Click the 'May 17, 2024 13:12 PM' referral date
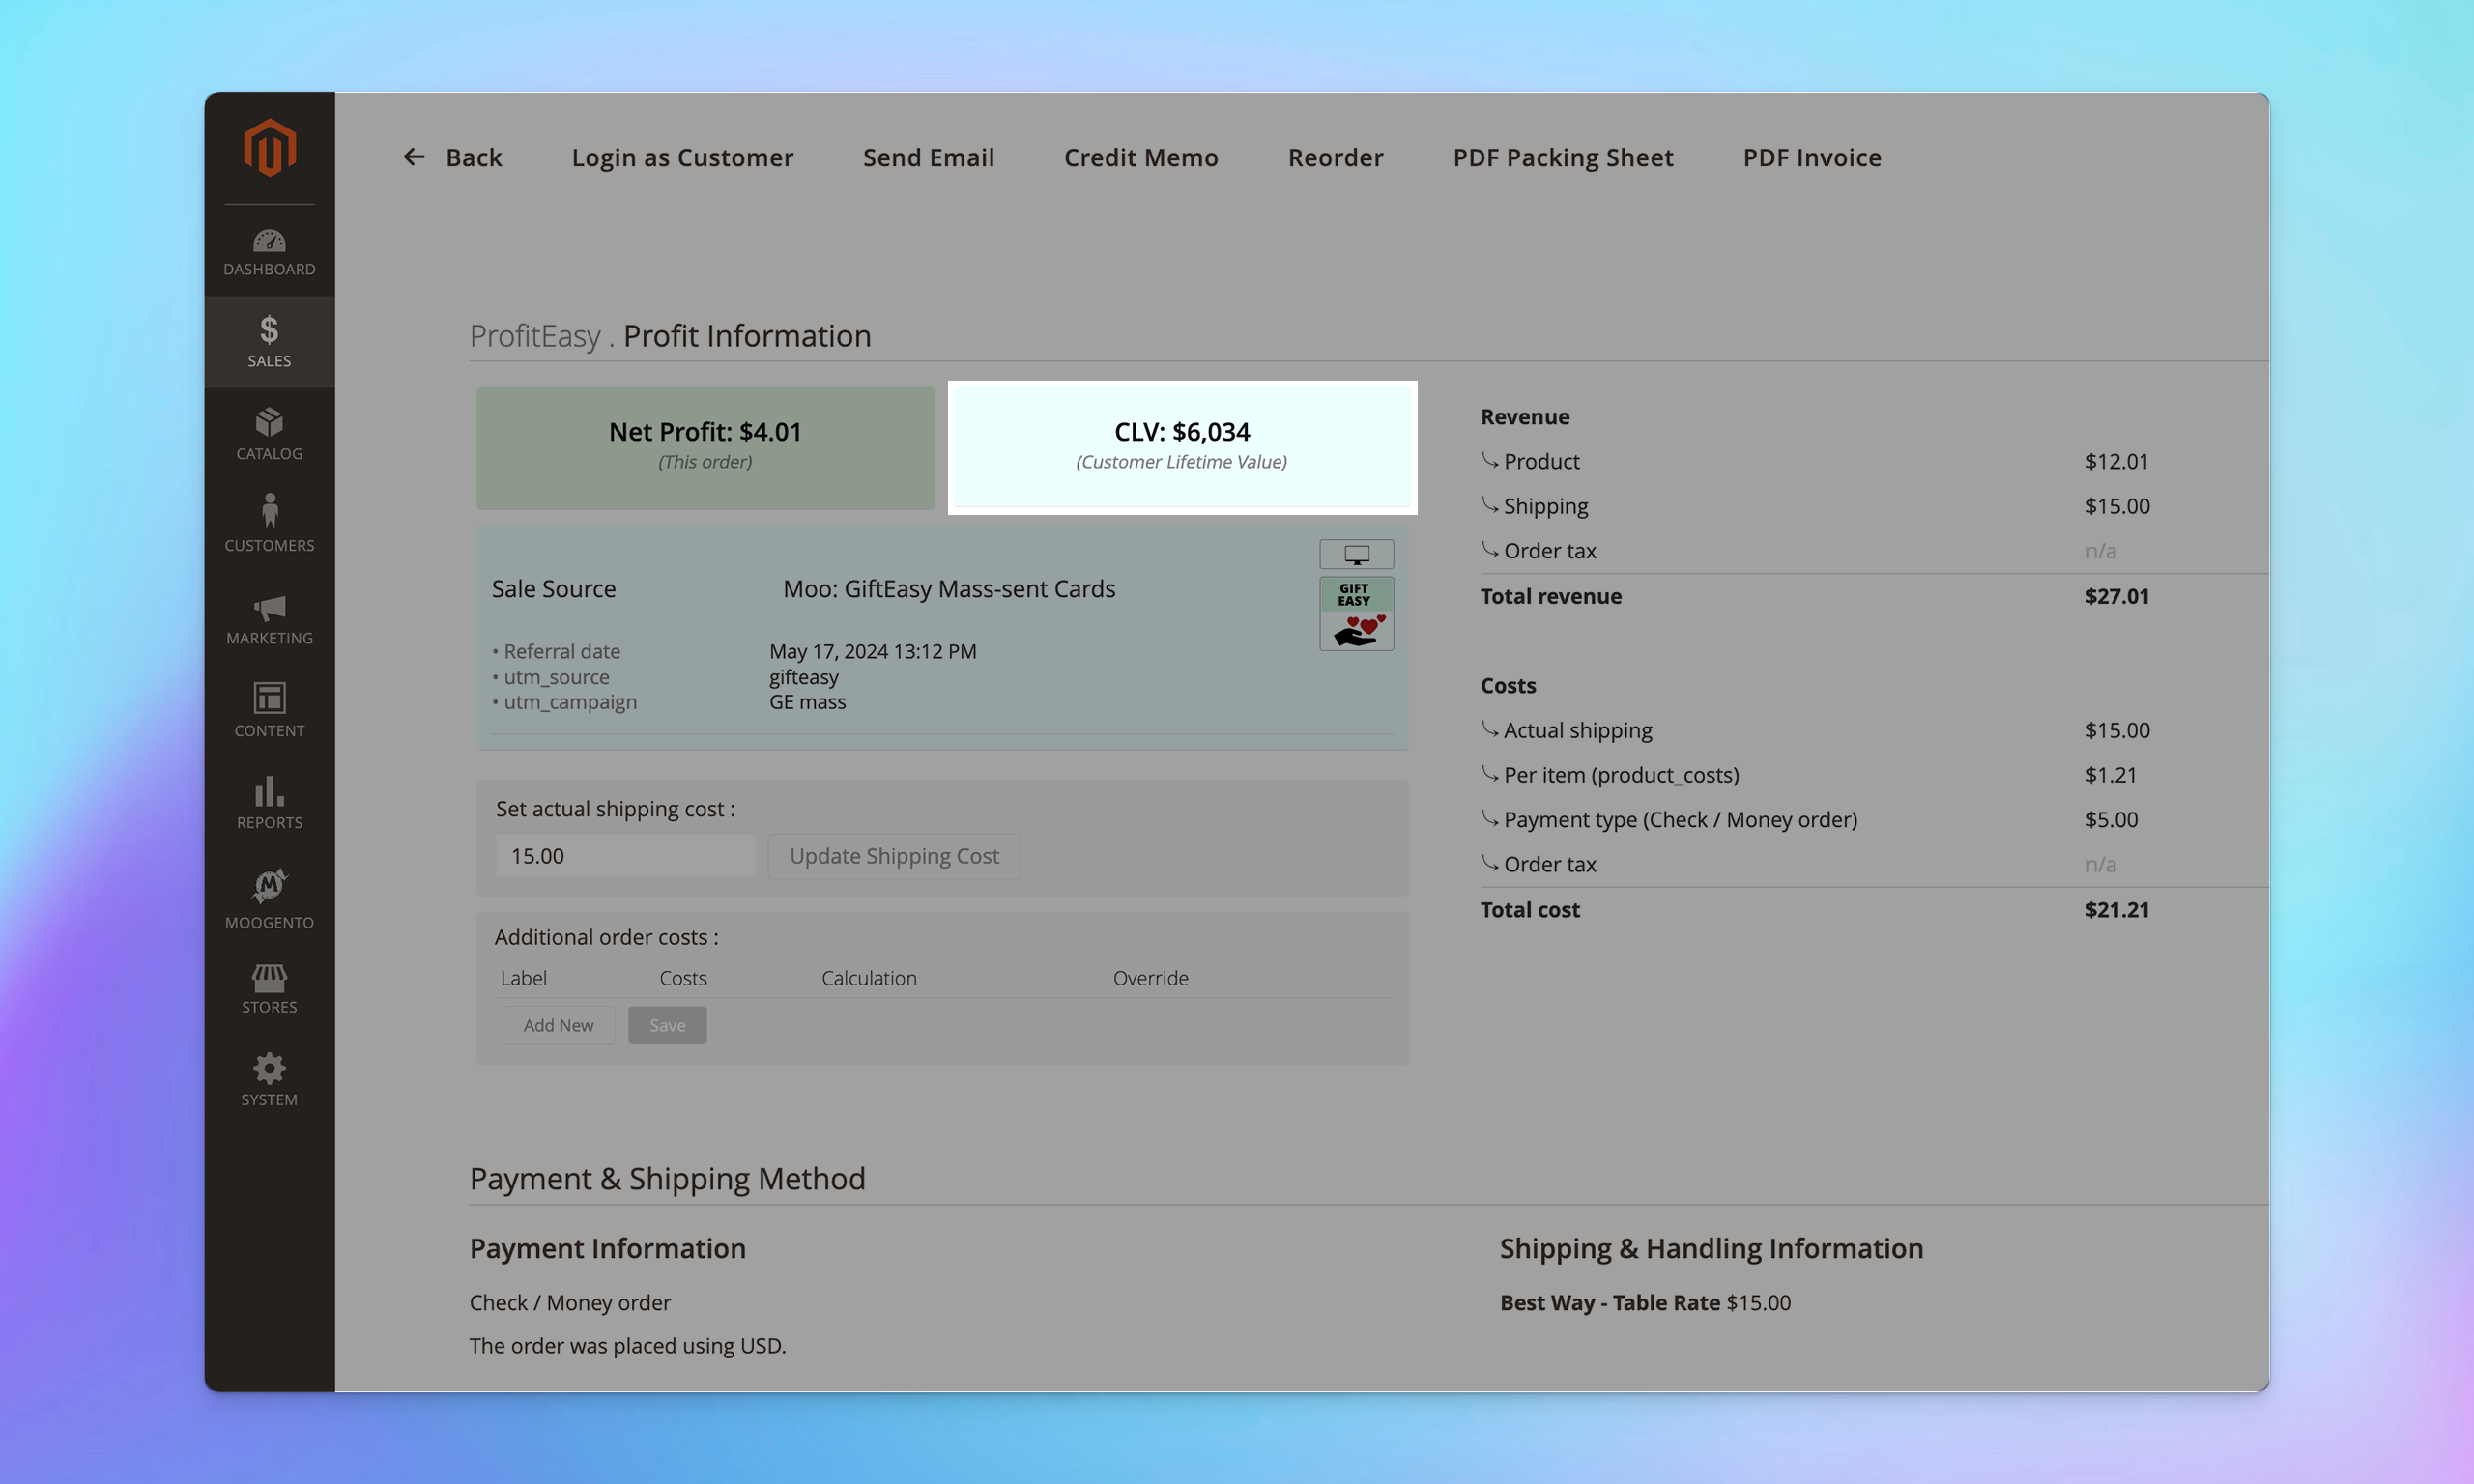 872,651
